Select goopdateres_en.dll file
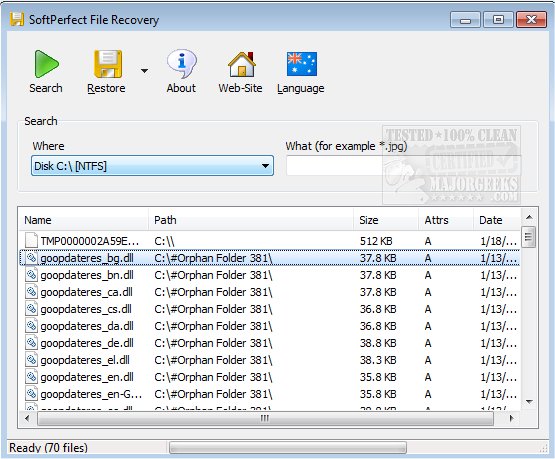This screenshot has height=459, width=555. (270, 377)
